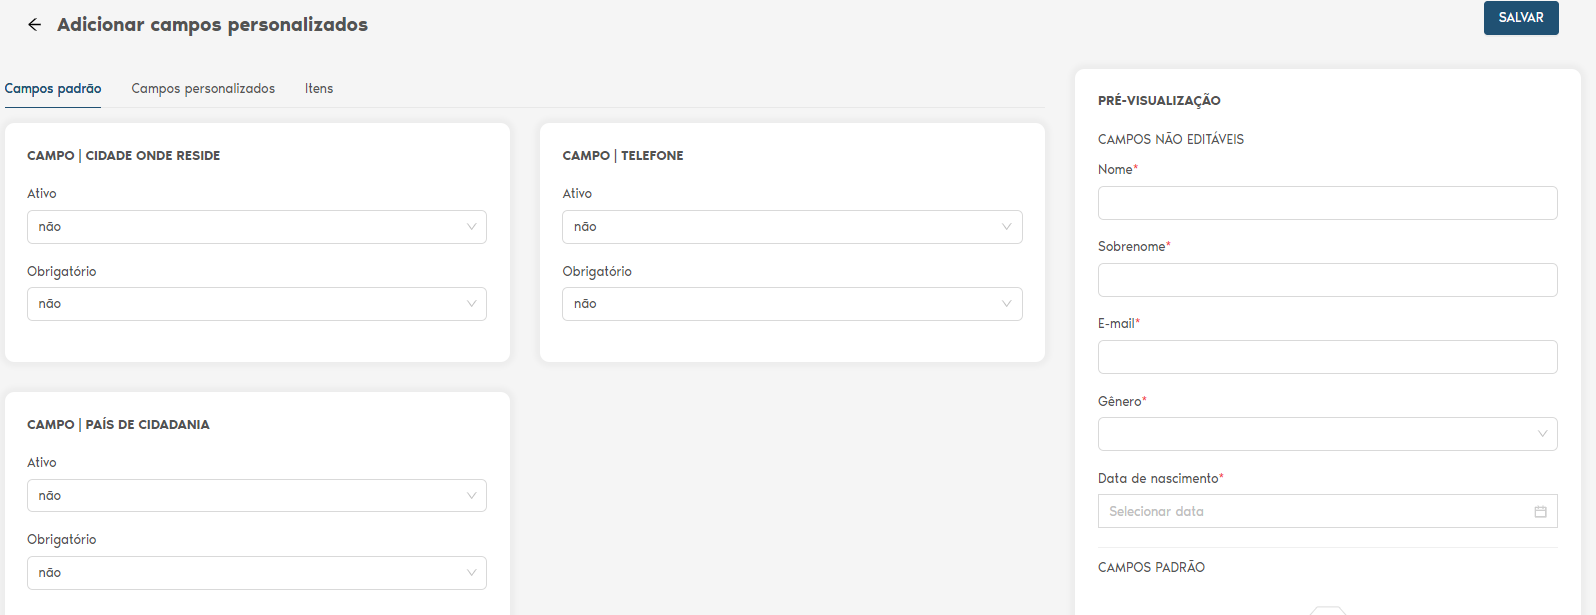The image size is (1596, 615).
Task: Click the E-mail input field
Action: click(x=1327, y=357)
